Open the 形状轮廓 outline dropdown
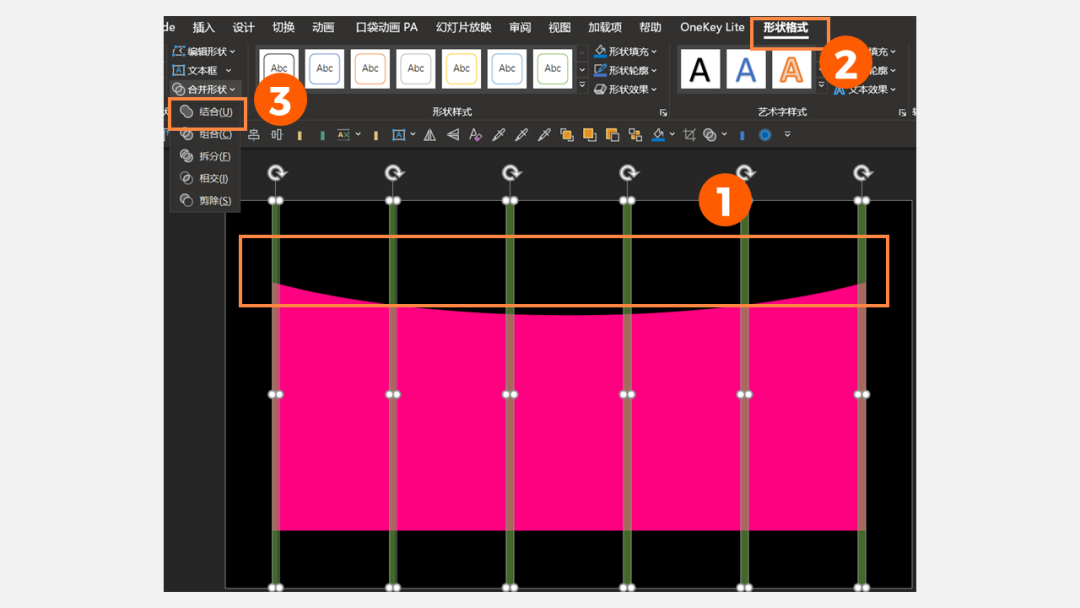This screenshot has height=608, width=1080. (627, 70)
